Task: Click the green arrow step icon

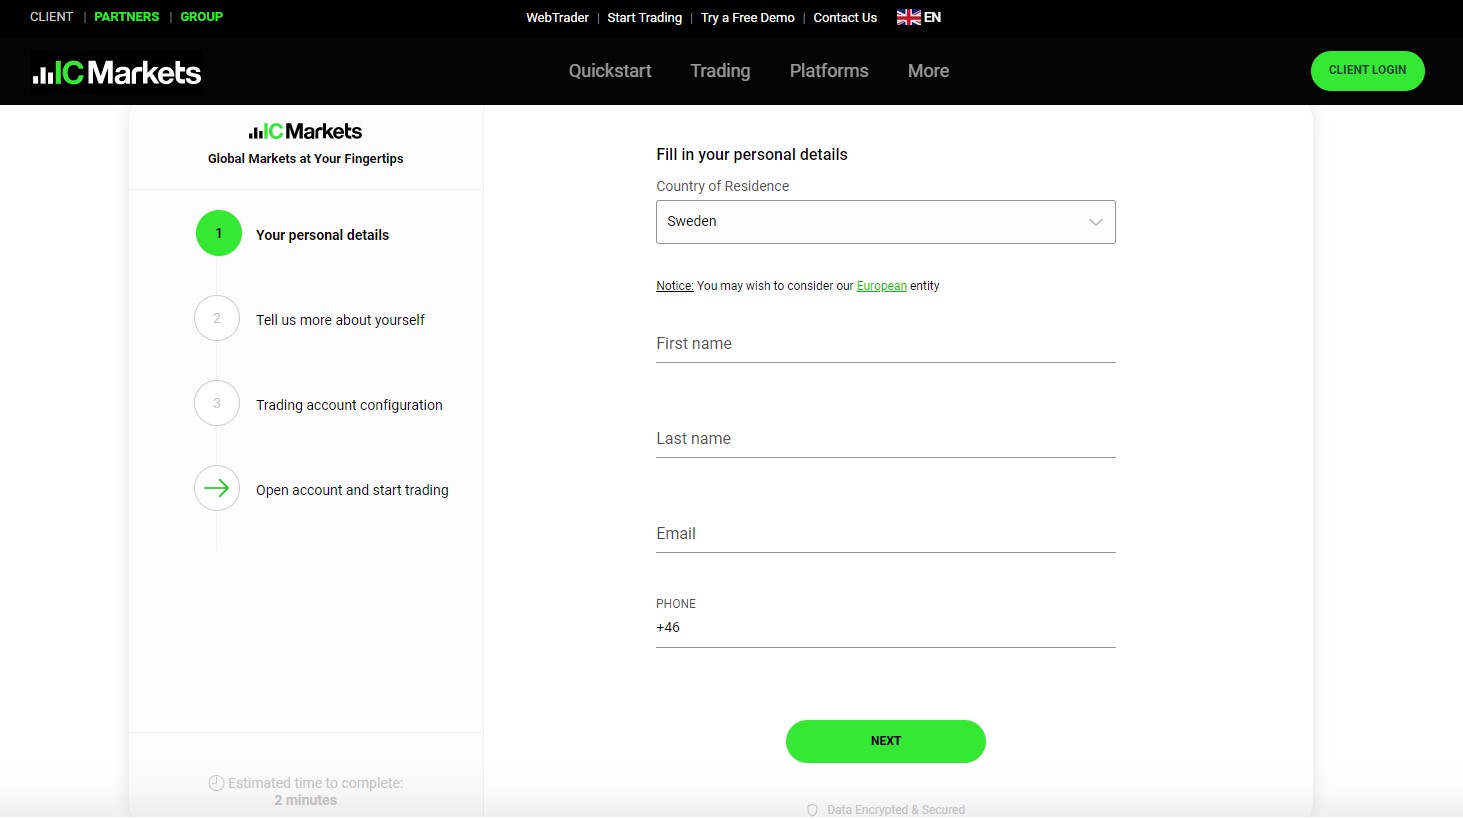Action: tap(217, 488)
